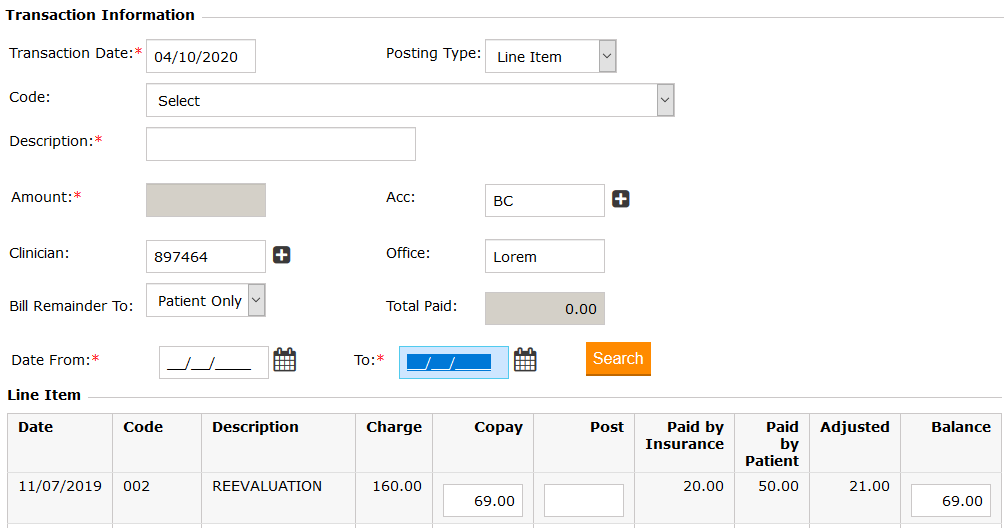Click the Date From input field
The height and width of the screenshot is (528, 1008).
(x=213, y=363)
